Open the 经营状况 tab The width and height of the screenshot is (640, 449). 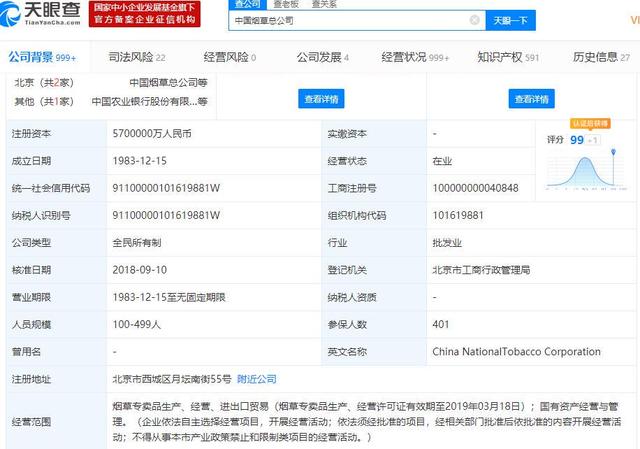(415, 57)
